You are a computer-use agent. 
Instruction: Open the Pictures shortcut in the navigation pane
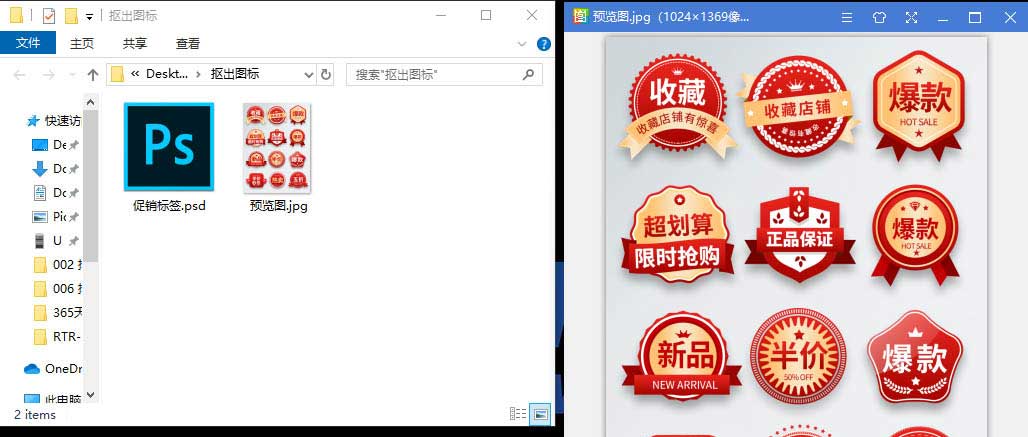(x=56, y=216)
